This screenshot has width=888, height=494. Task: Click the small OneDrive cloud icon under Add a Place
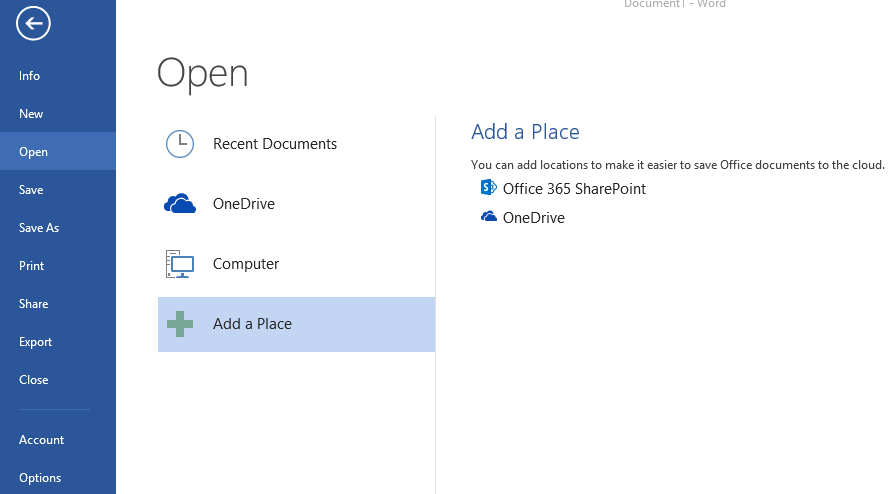click(489, 216)
